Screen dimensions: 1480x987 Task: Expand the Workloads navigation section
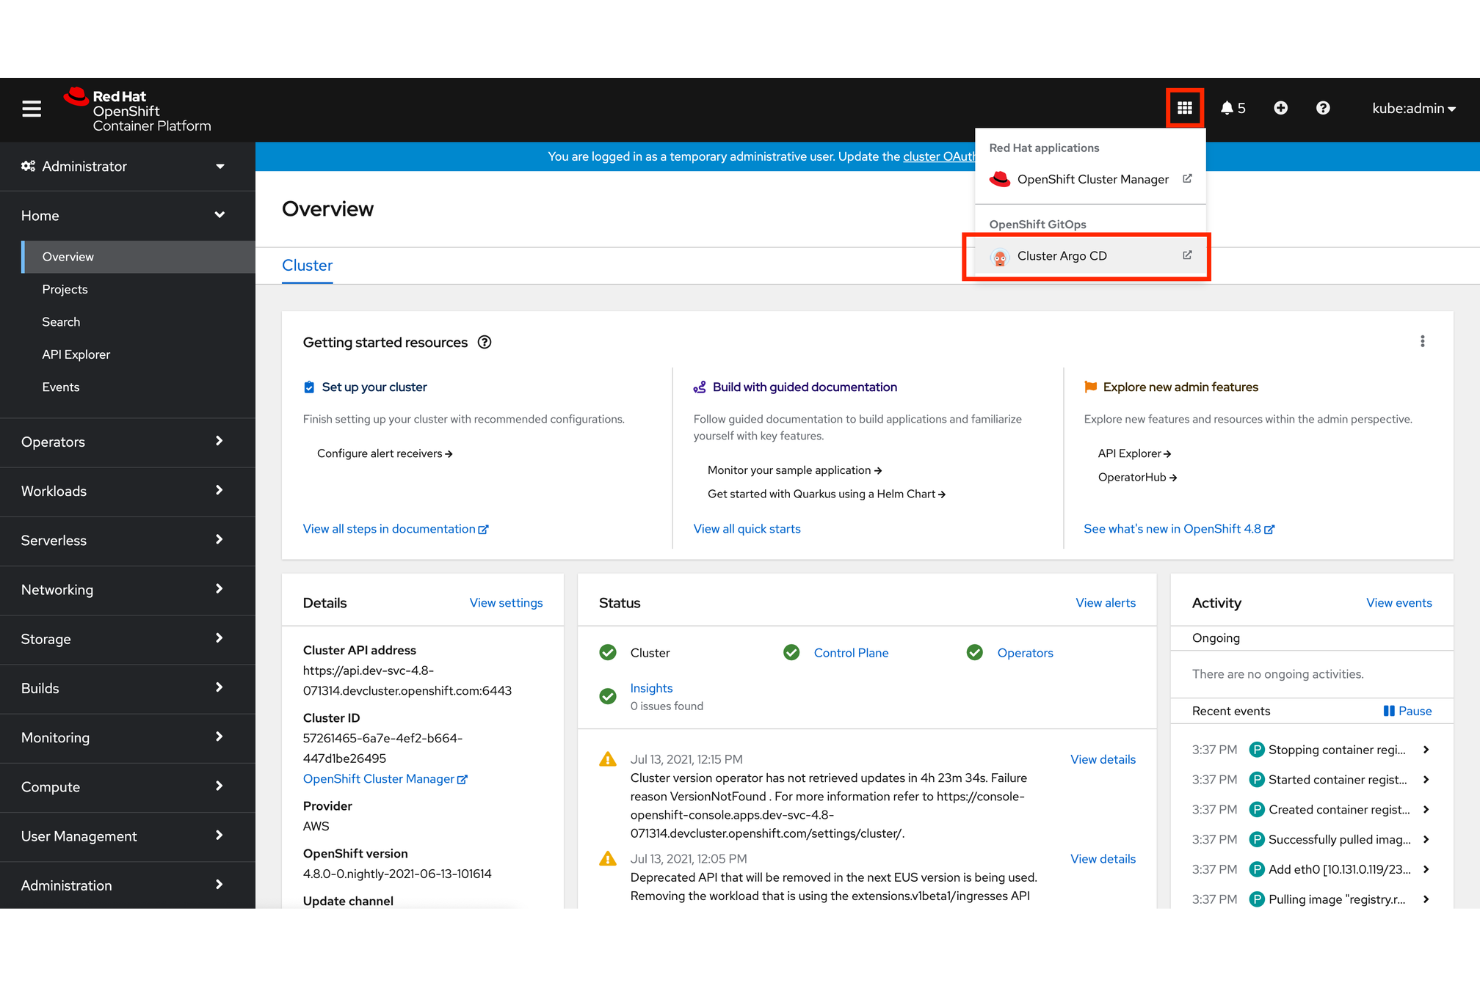(x=128, y=491)
